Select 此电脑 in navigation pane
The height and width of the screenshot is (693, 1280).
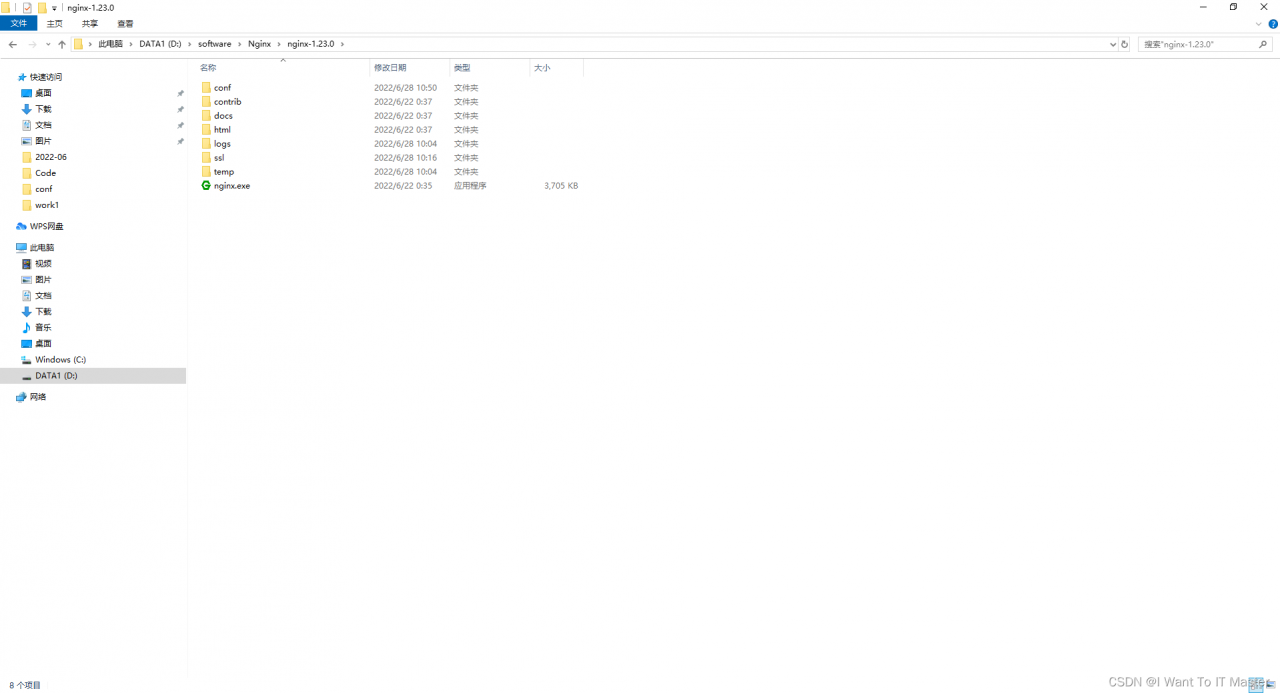click(x=41, y=247)
